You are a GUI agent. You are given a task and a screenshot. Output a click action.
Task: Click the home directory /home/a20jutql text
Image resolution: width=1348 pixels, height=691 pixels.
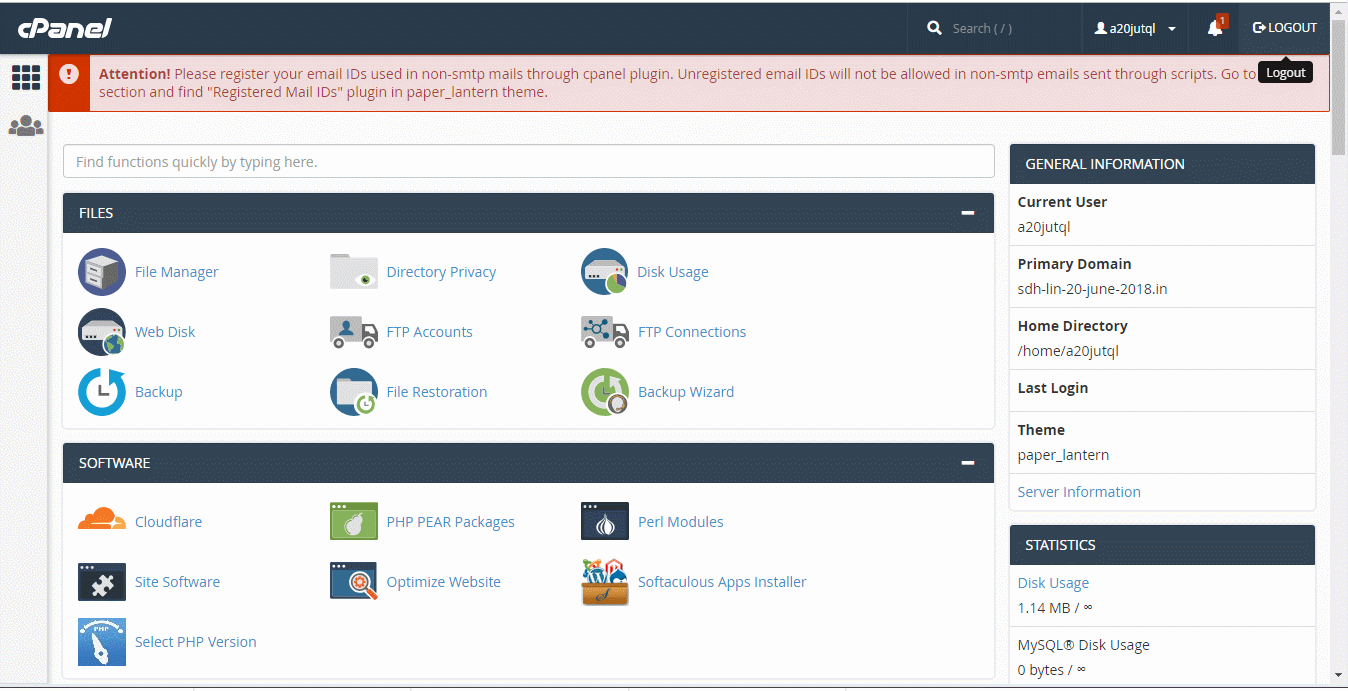1068,351
